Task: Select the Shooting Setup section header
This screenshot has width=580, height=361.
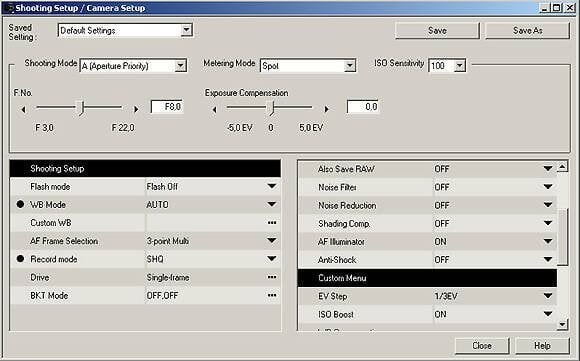Action: pos(145,168)
